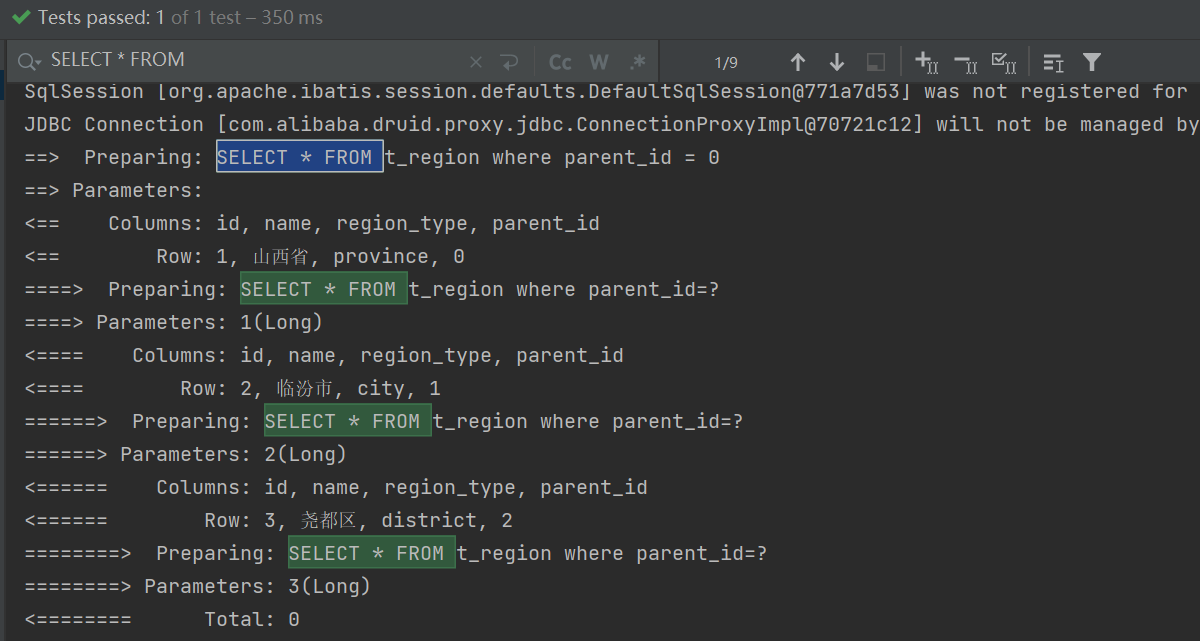The image size is (1200, 641).
Task: Click the funnel filter icon on the toolbar
Action: coord(1091,61)
